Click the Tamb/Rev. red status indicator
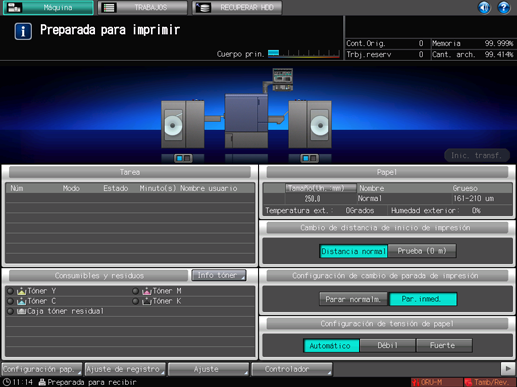The width and height of the screenshot is (517, 387). click(490, 382)
